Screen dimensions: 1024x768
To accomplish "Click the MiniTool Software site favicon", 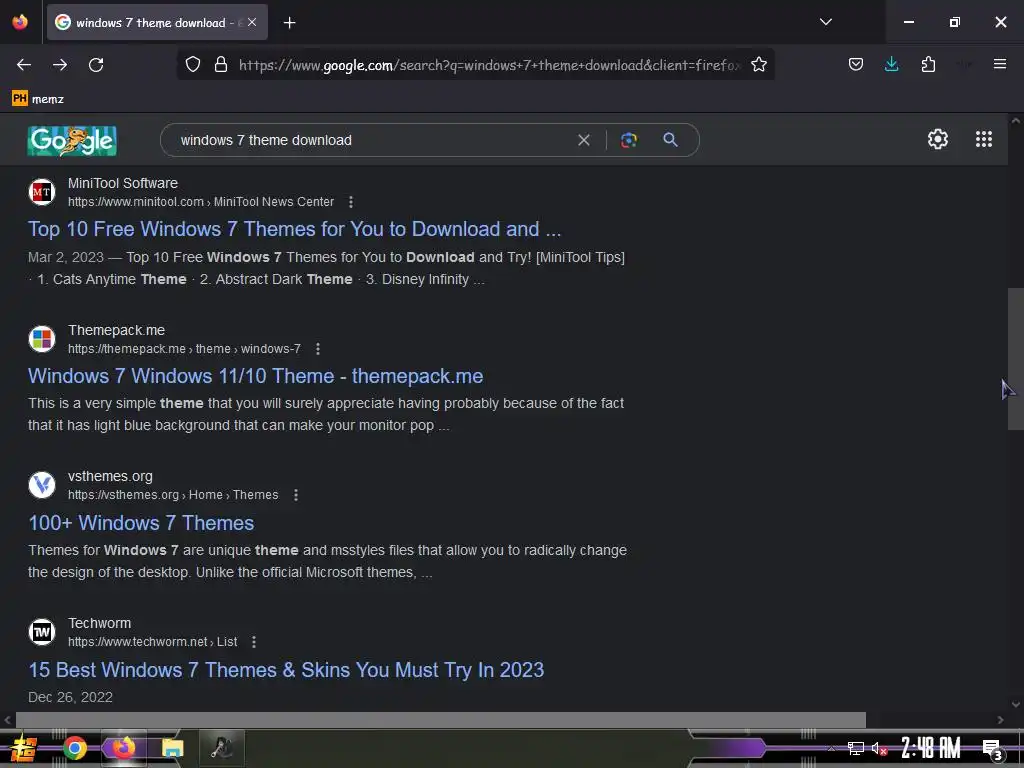I will point(42,192).
